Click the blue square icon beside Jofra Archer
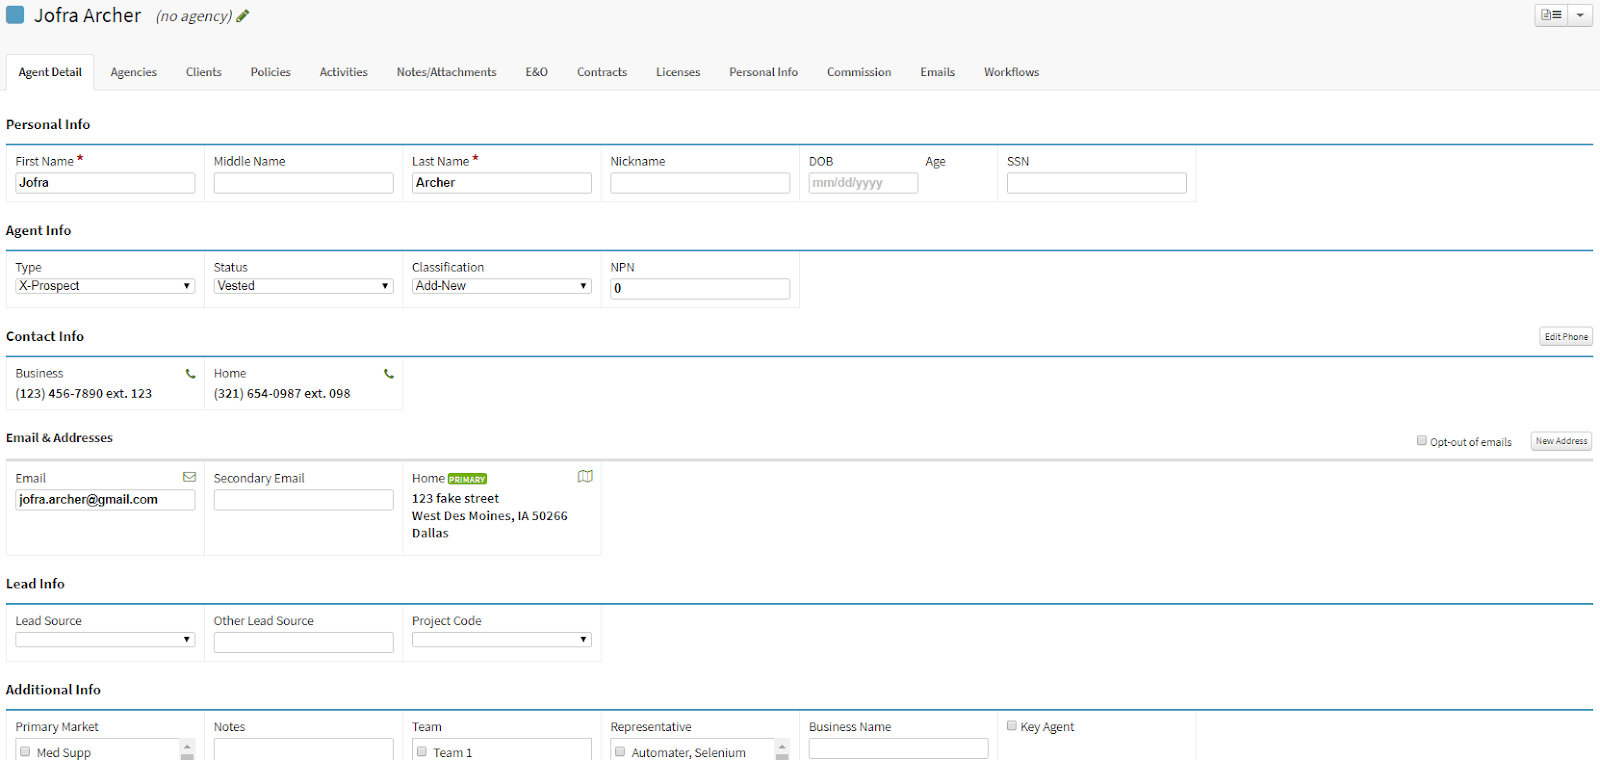Viewport: 1600px width, 760px height. coord(15,15)
